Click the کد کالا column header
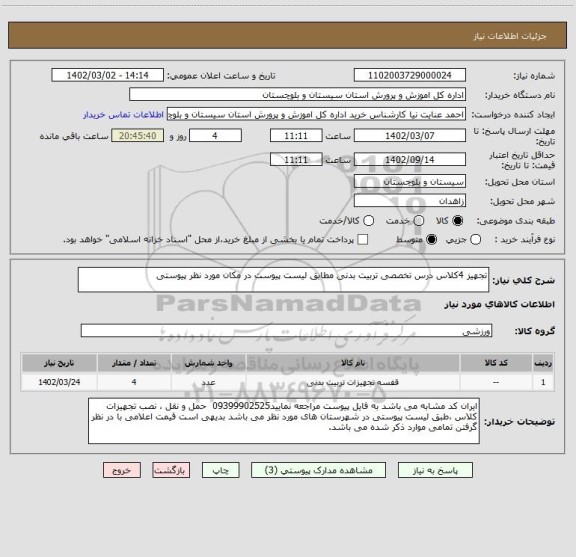Viewport: 576px width, 557px height. coord(496,363)
